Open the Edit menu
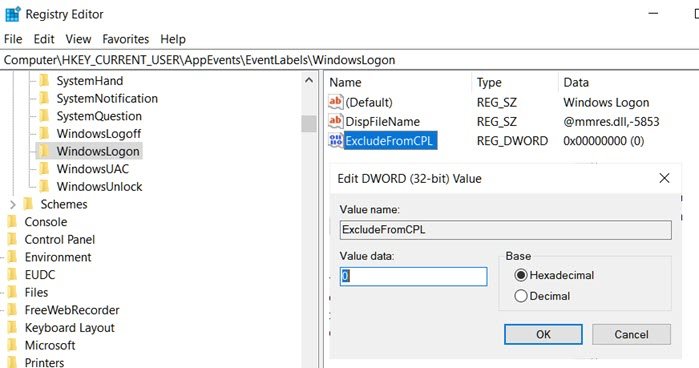The height and width of the screenshot is (368, 699). [x=44, y=39]
